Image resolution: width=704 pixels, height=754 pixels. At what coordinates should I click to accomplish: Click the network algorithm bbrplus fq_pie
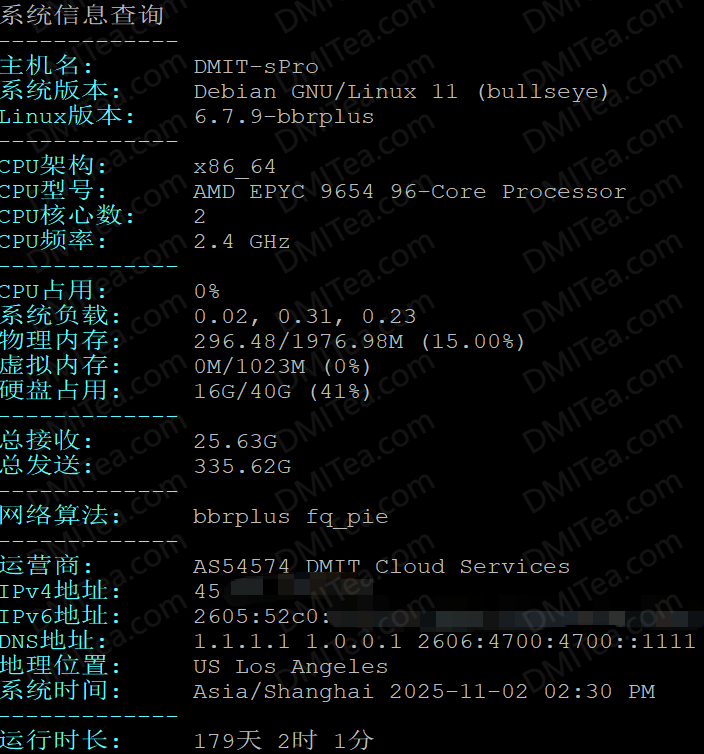tap(290, 517)
